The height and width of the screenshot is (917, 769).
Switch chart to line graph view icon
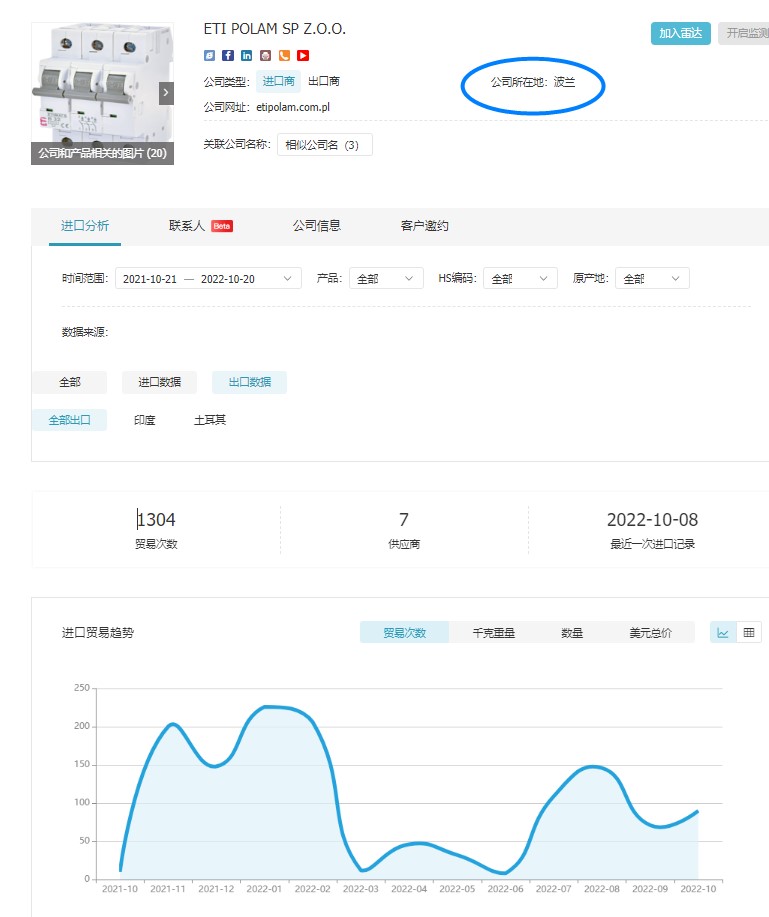point(723,632)
